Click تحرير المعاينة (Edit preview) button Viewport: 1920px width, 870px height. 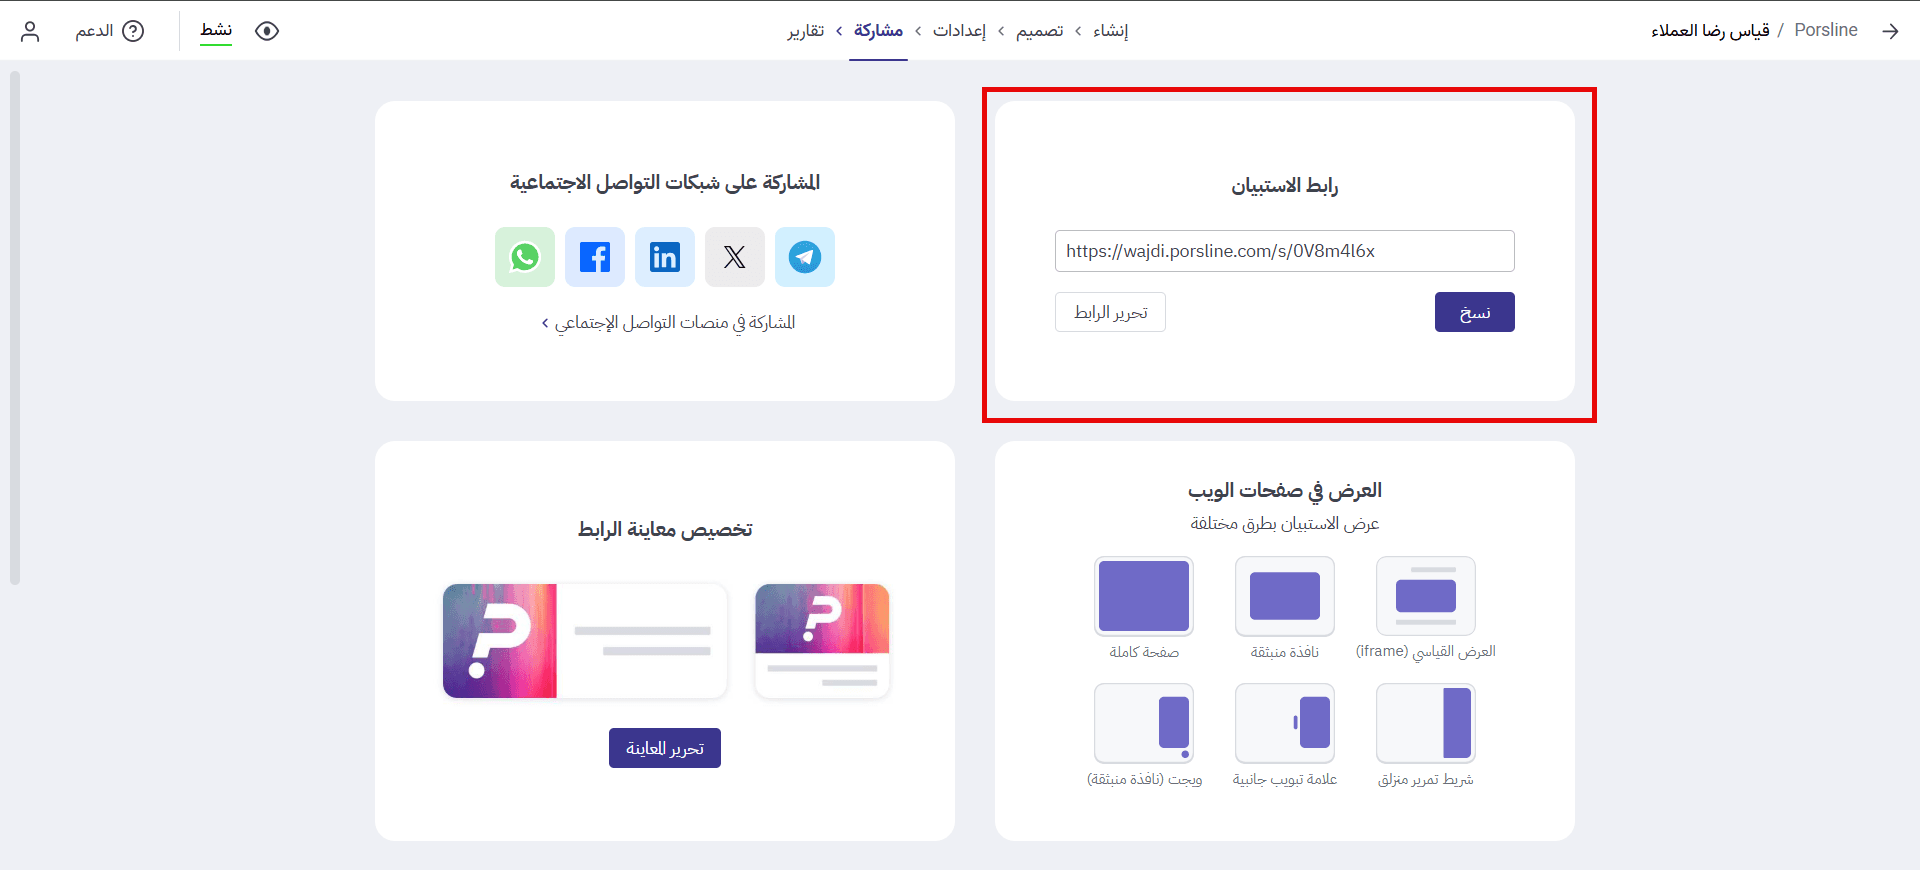pos(665,748)
